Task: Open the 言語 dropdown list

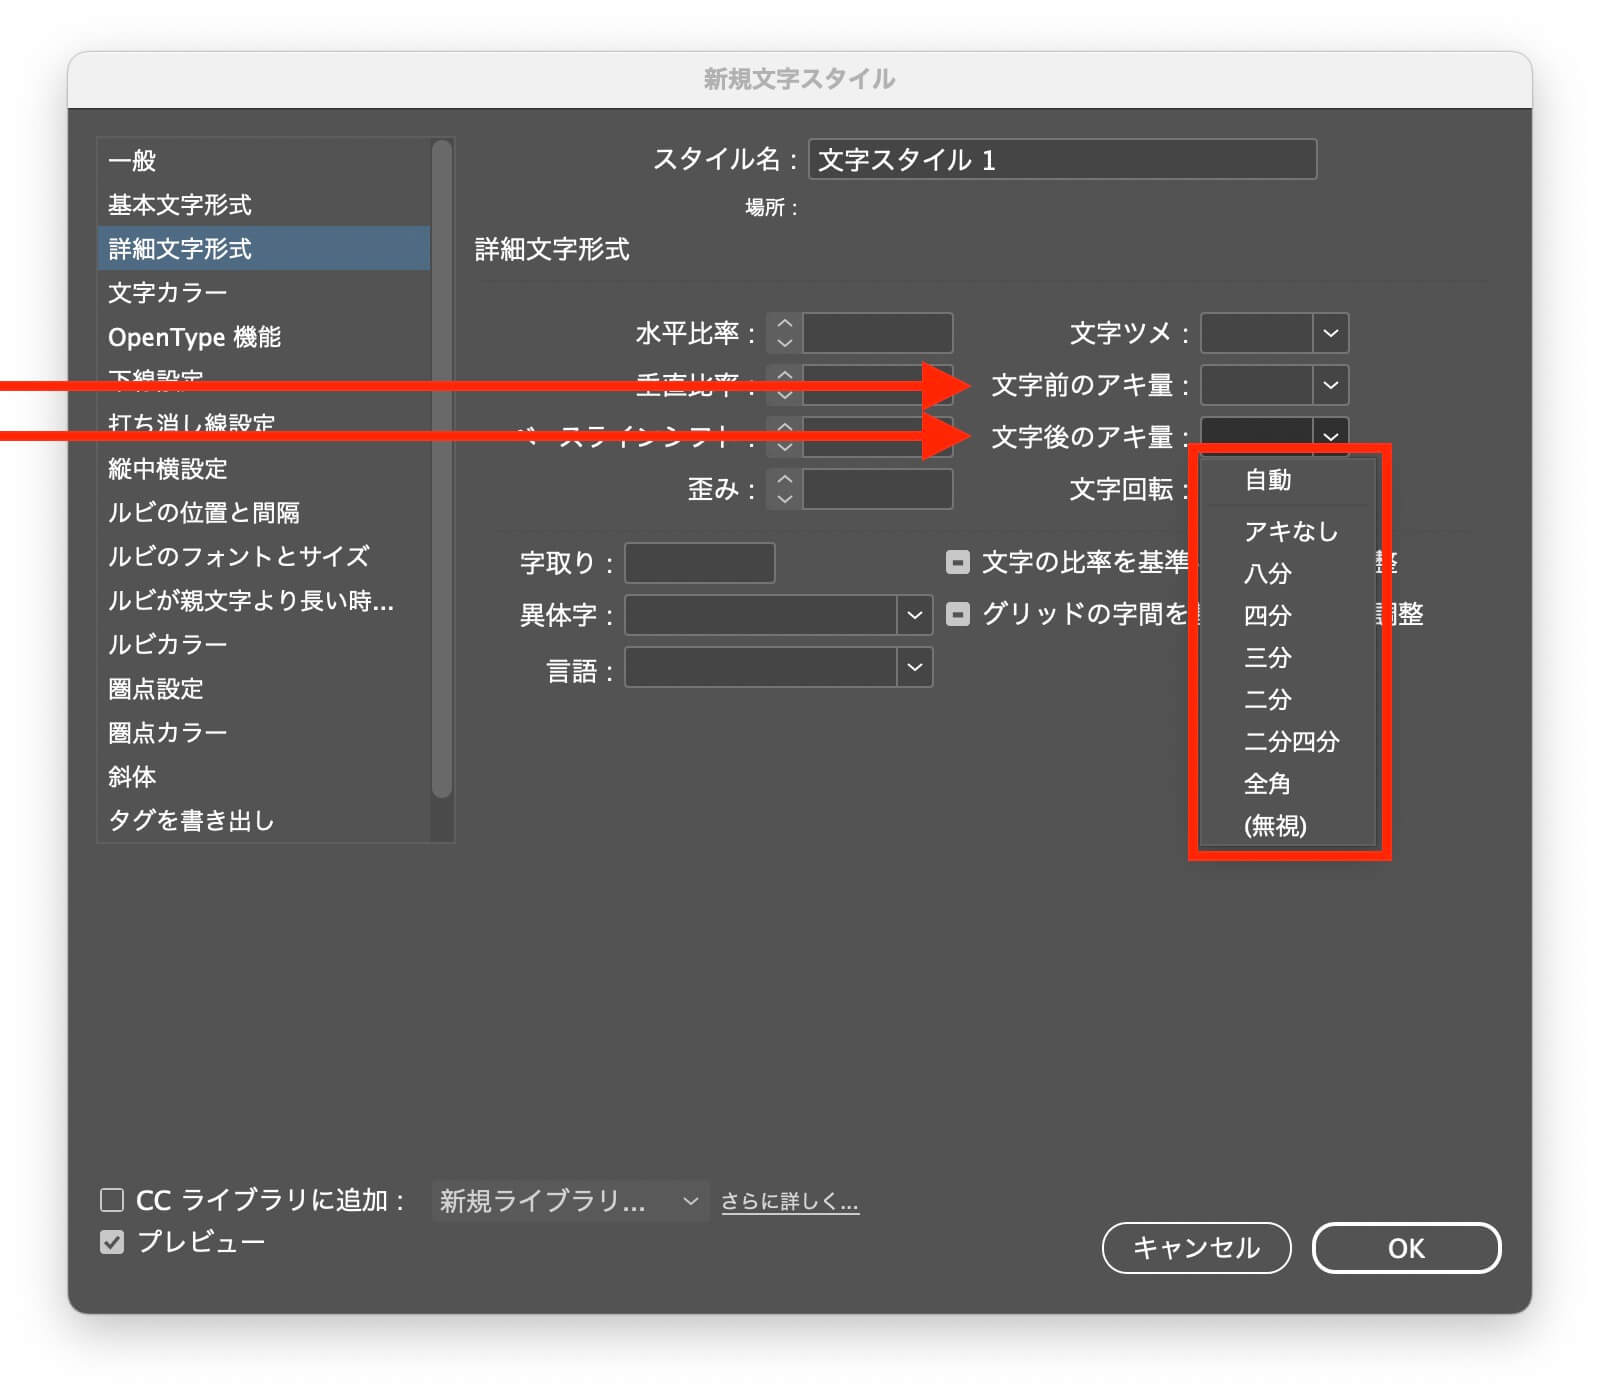Action: pyautogui.click(x=914, y=667)
